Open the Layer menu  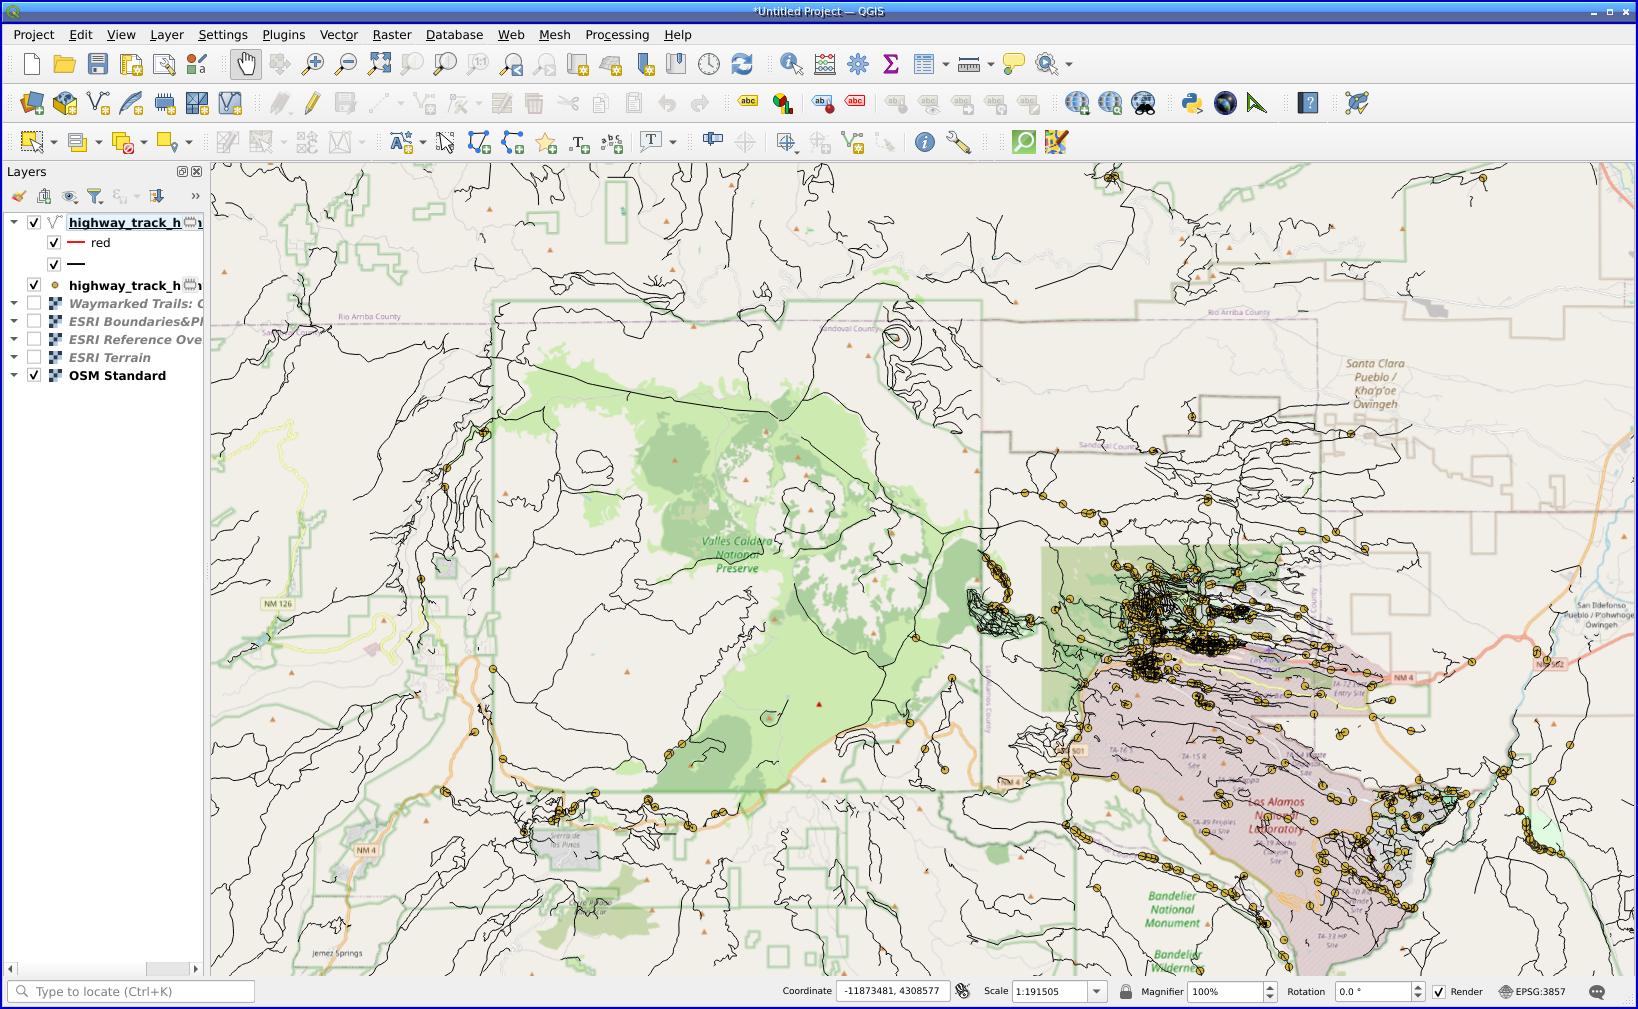pyautogui.click(x=167, y=34)
